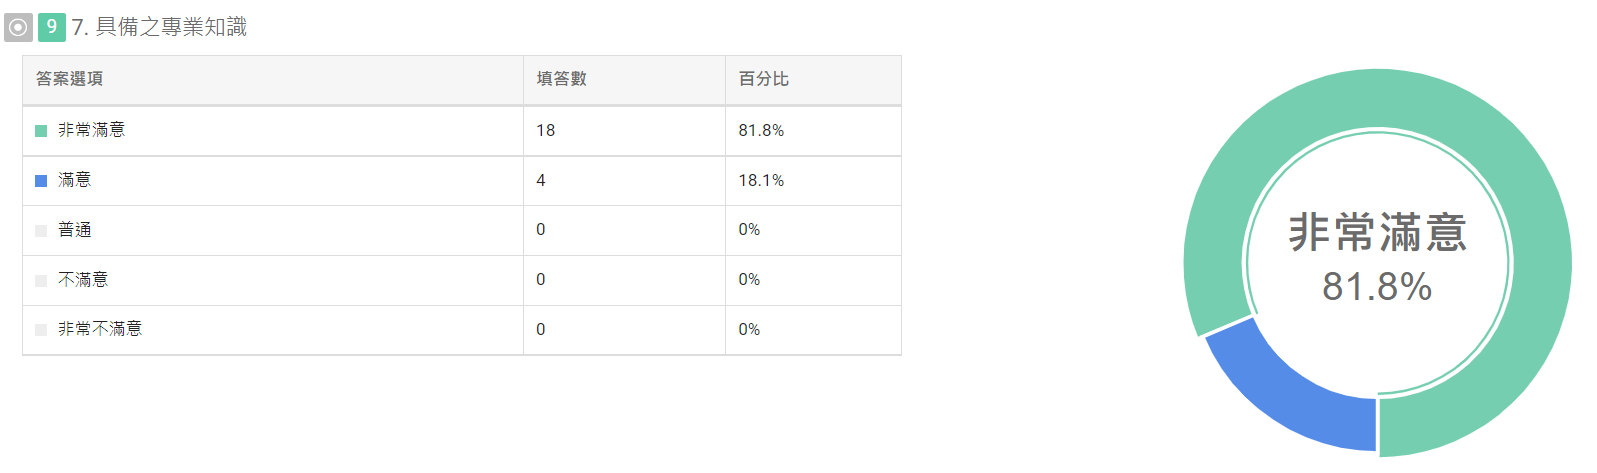1597x473 pixels.
Task: Click the grey 普通 legend swatch
Action: pyautogui.click(x=41, y=231)
